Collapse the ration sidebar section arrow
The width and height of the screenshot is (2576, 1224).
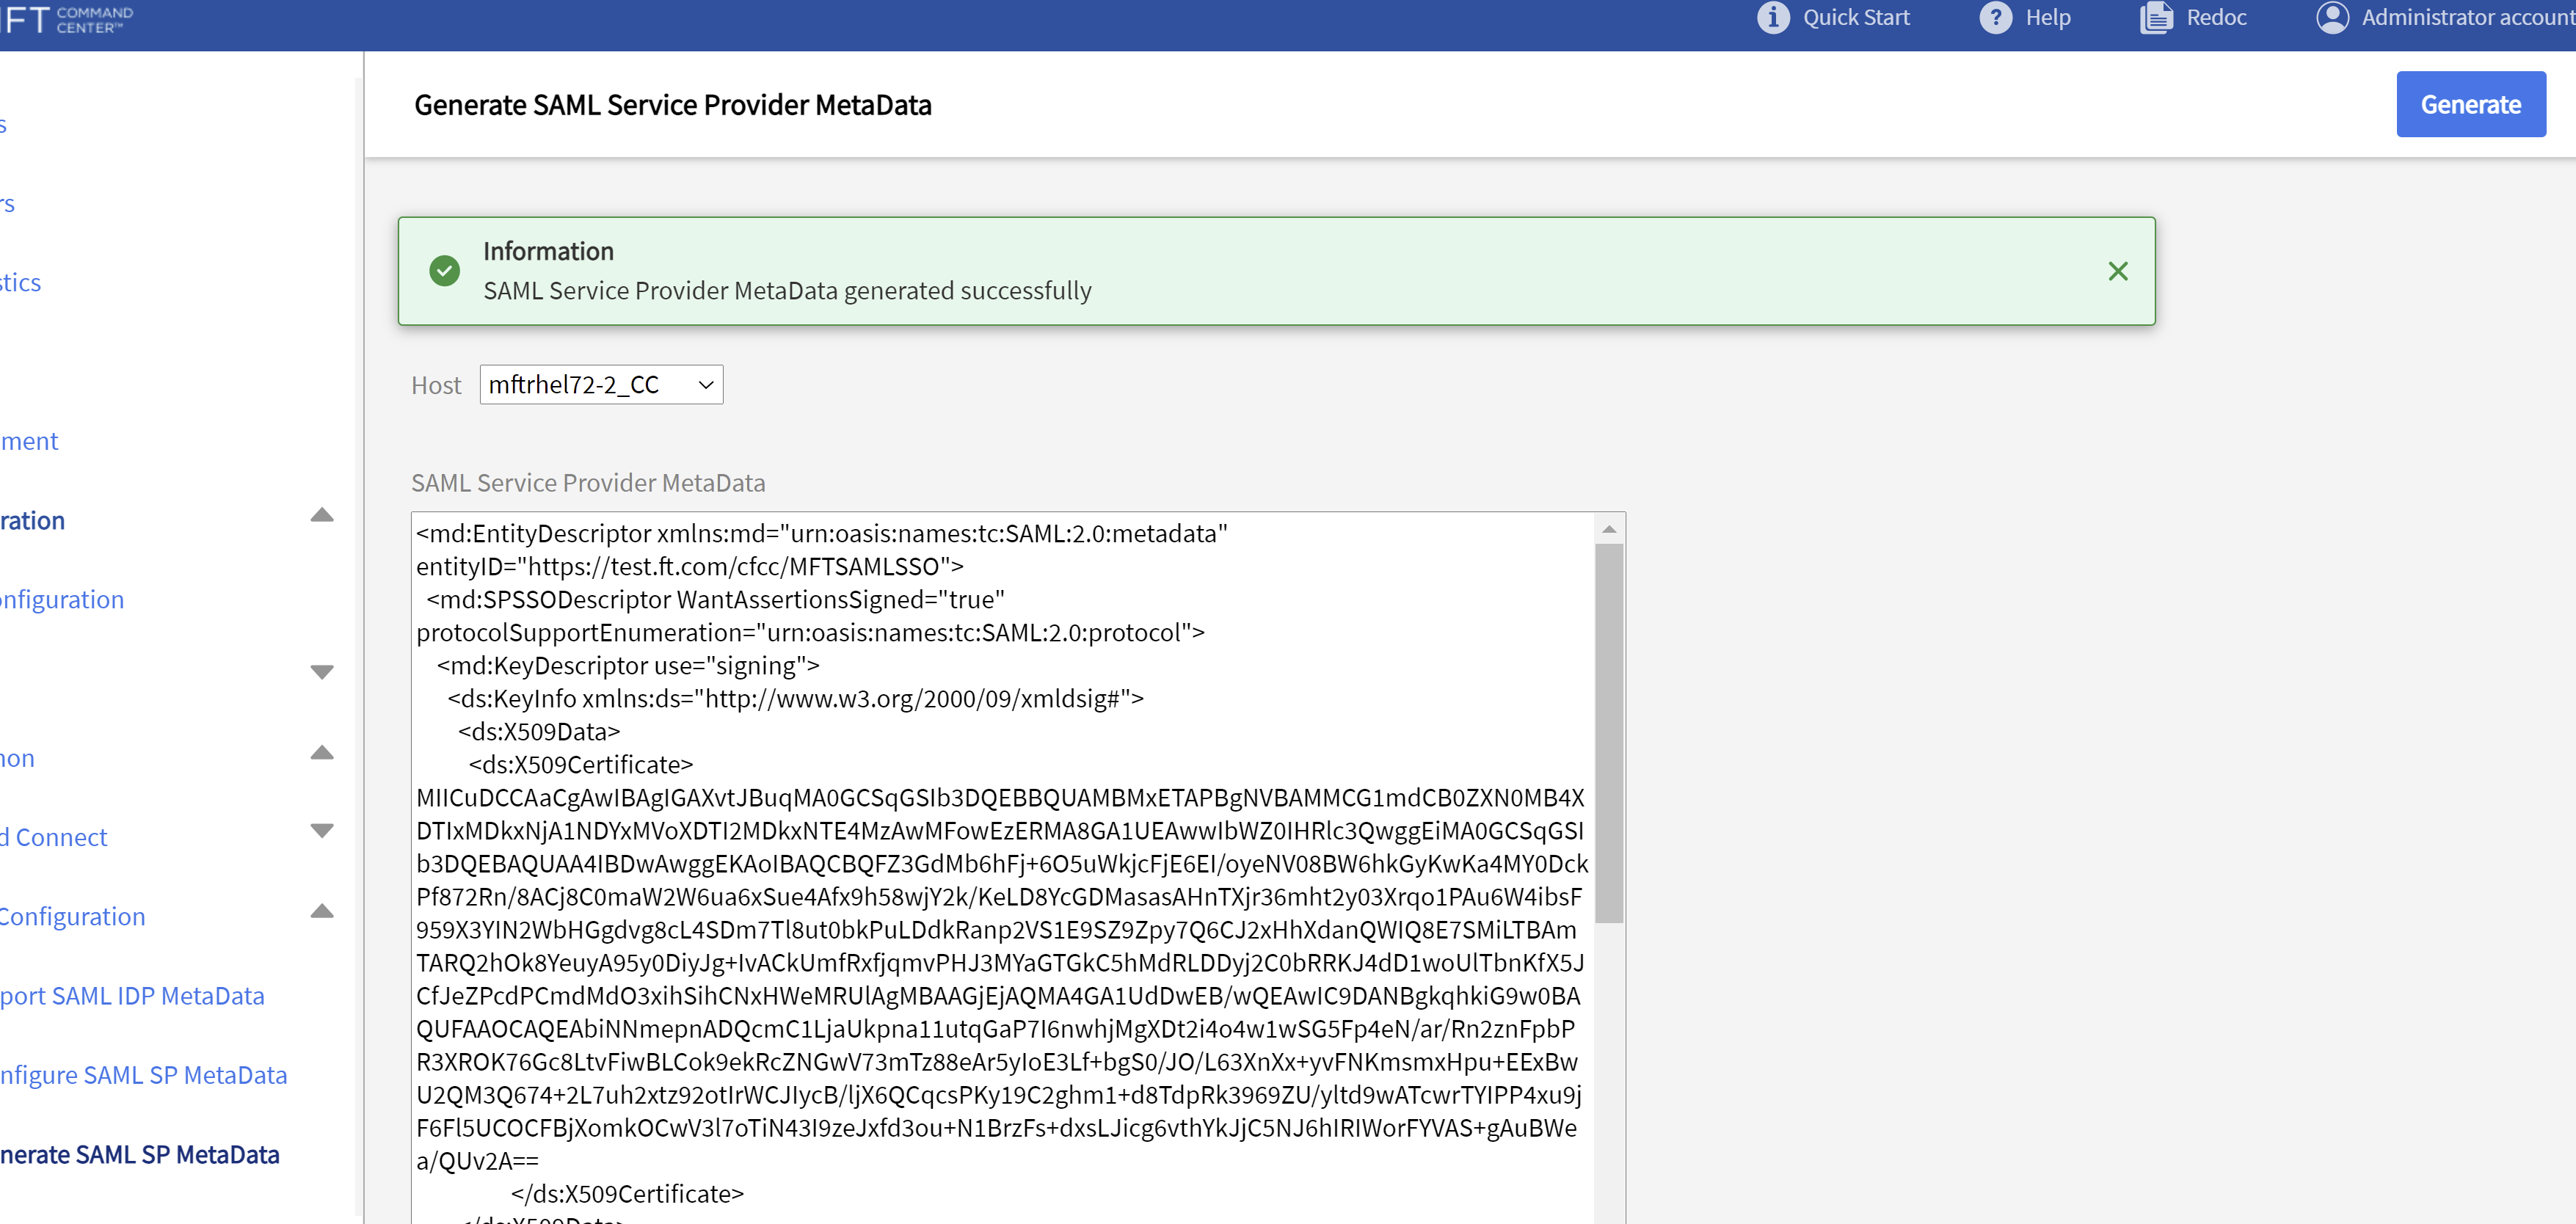point(321,516)
